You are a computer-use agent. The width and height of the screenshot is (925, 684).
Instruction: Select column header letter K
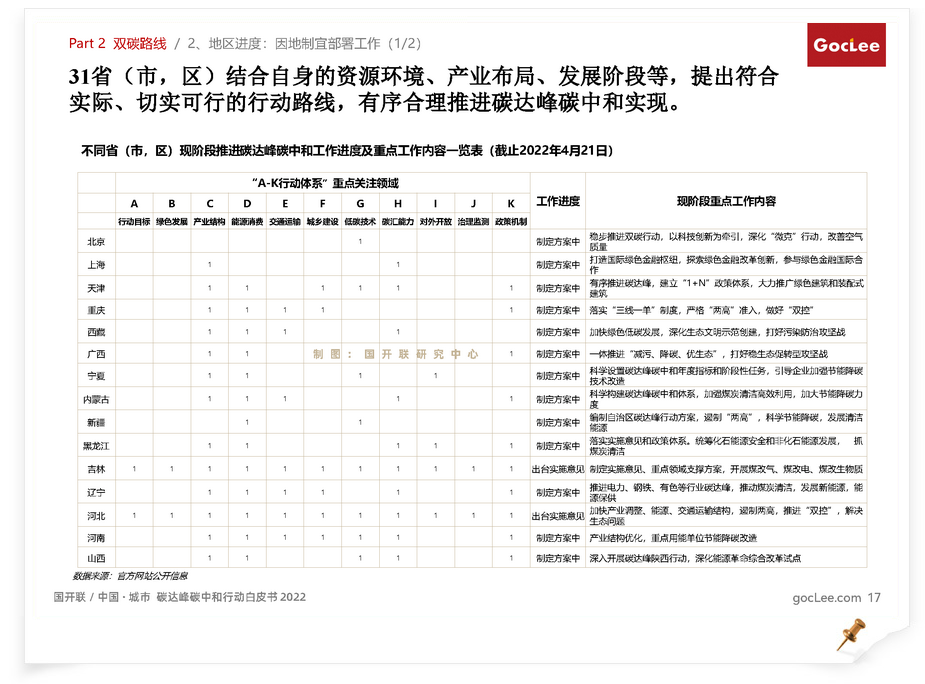511,203
